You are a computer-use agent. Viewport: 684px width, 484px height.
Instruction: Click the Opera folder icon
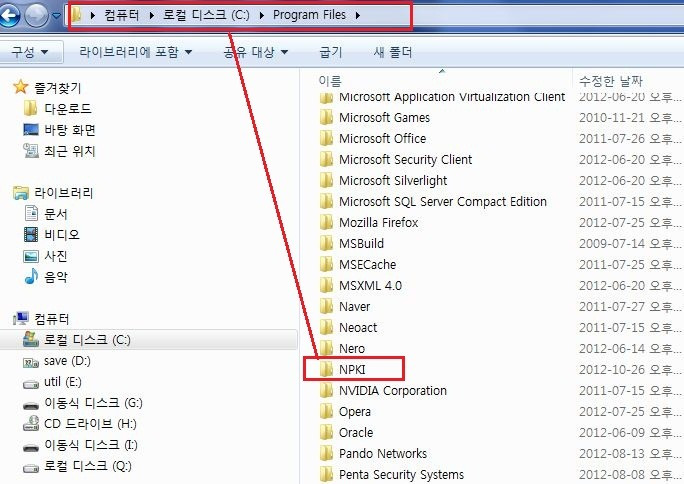326,411
